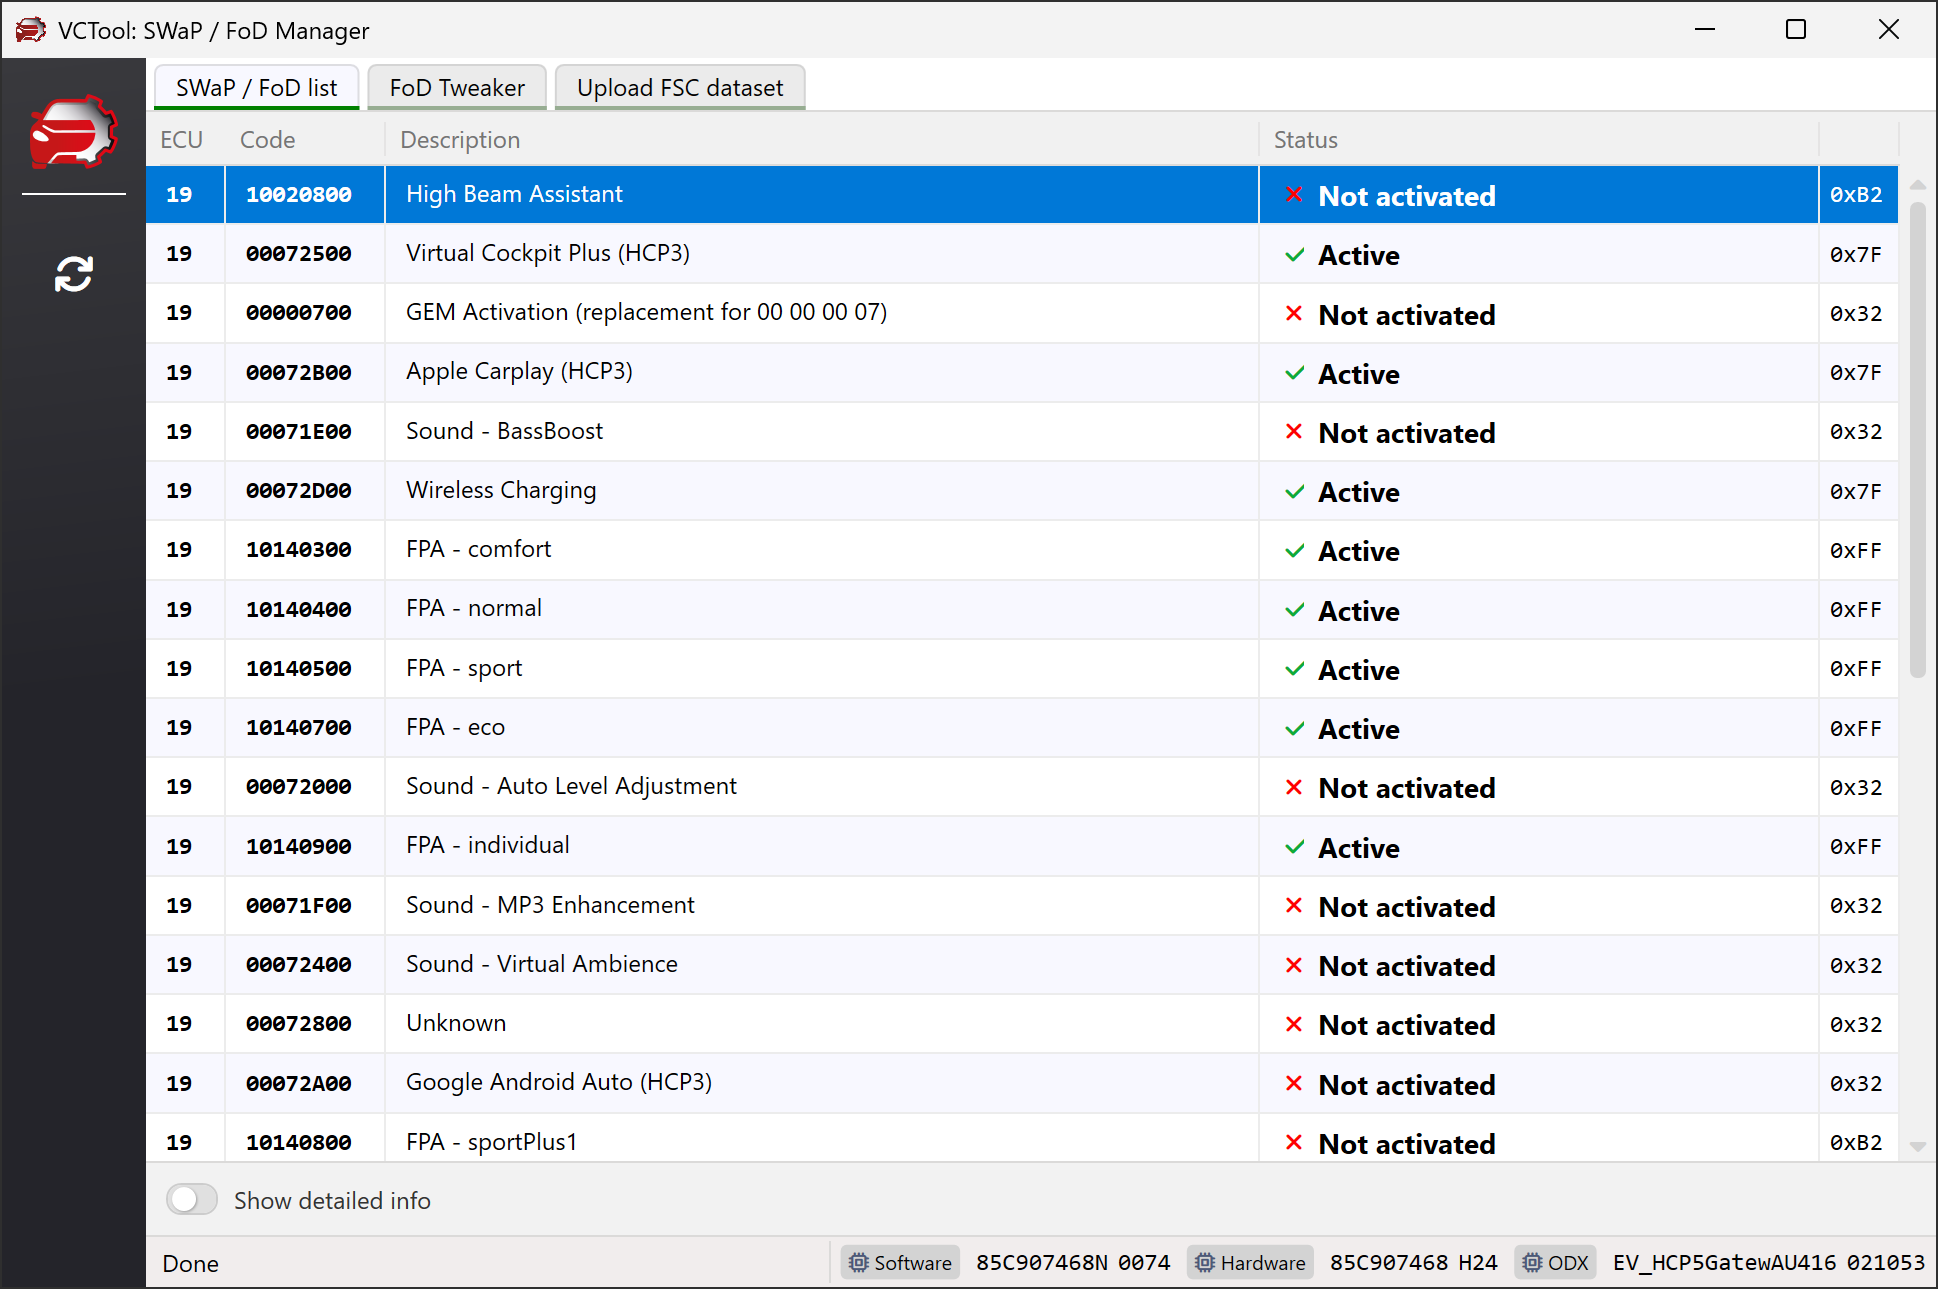Select the Apple Carplay (HCP3) row
The image size is (1938, 1289).
pyautogui.click(x=519, y=372)
